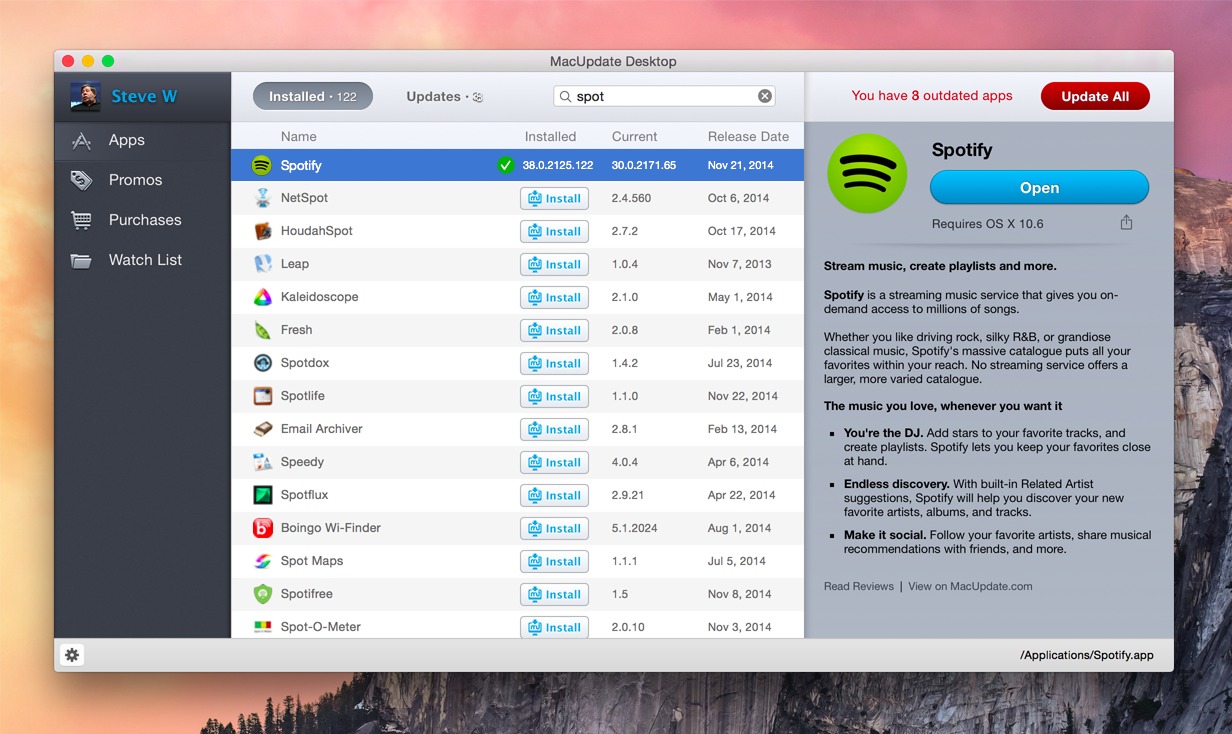Click the Spotlife app icon

click(x=262, y=396)
